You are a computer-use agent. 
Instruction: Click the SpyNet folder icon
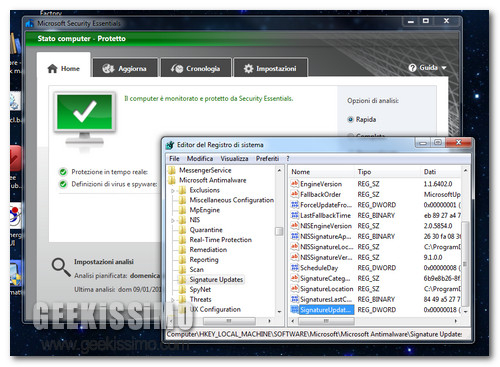(x=182, y=289)
